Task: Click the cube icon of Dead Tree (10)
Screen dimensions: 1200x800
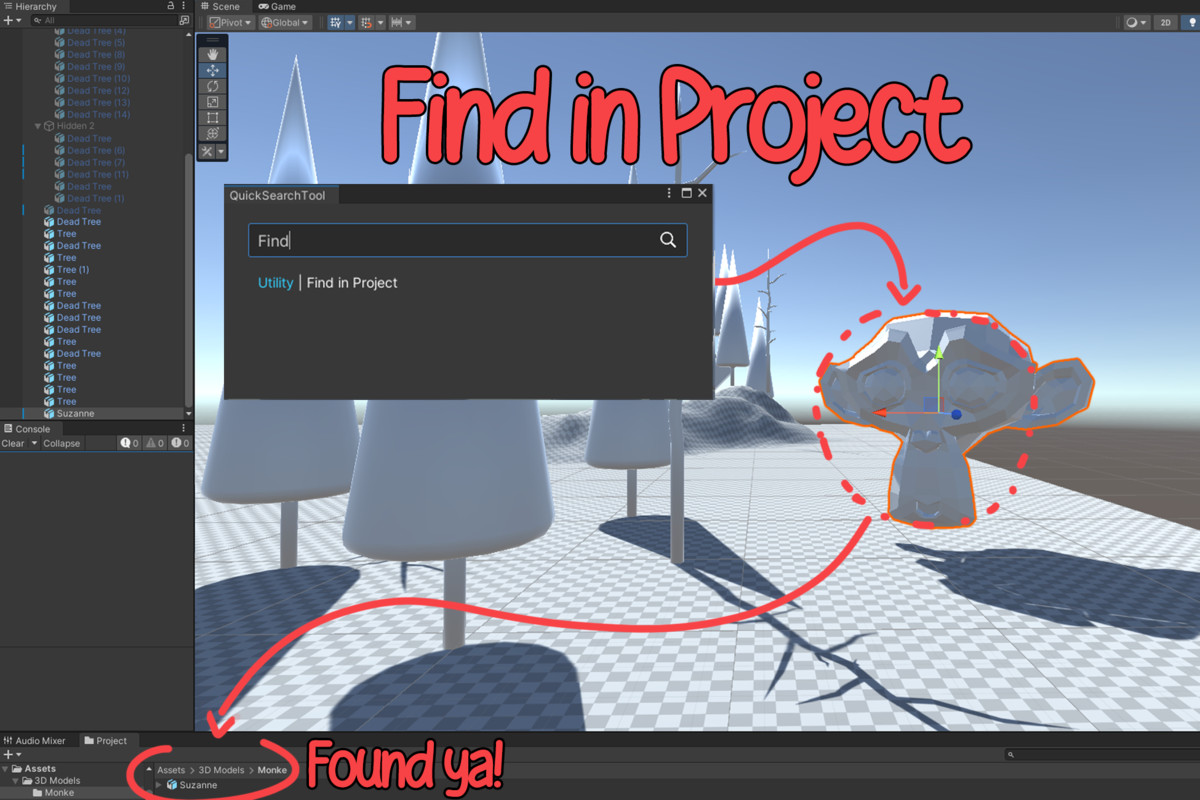Action: tap(60, 78)
